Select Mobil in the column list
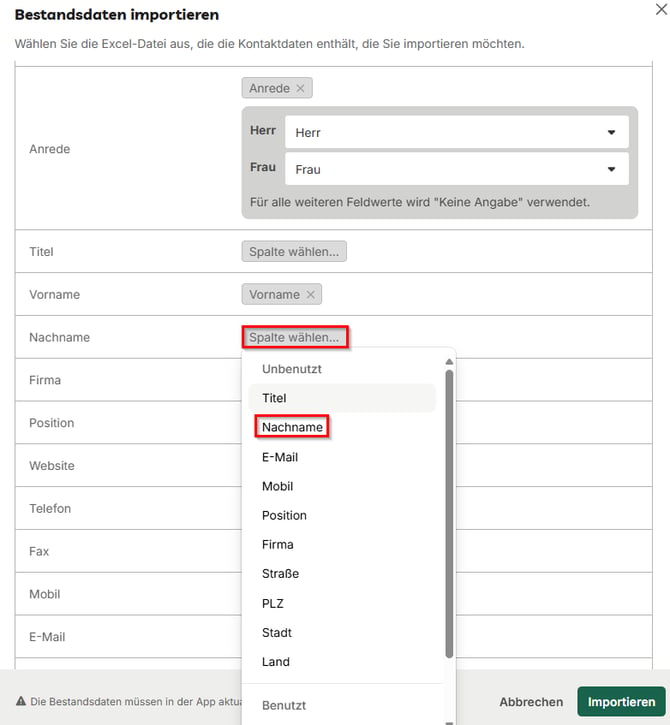This screenshot has height=725, width=670. pos(342,486)
